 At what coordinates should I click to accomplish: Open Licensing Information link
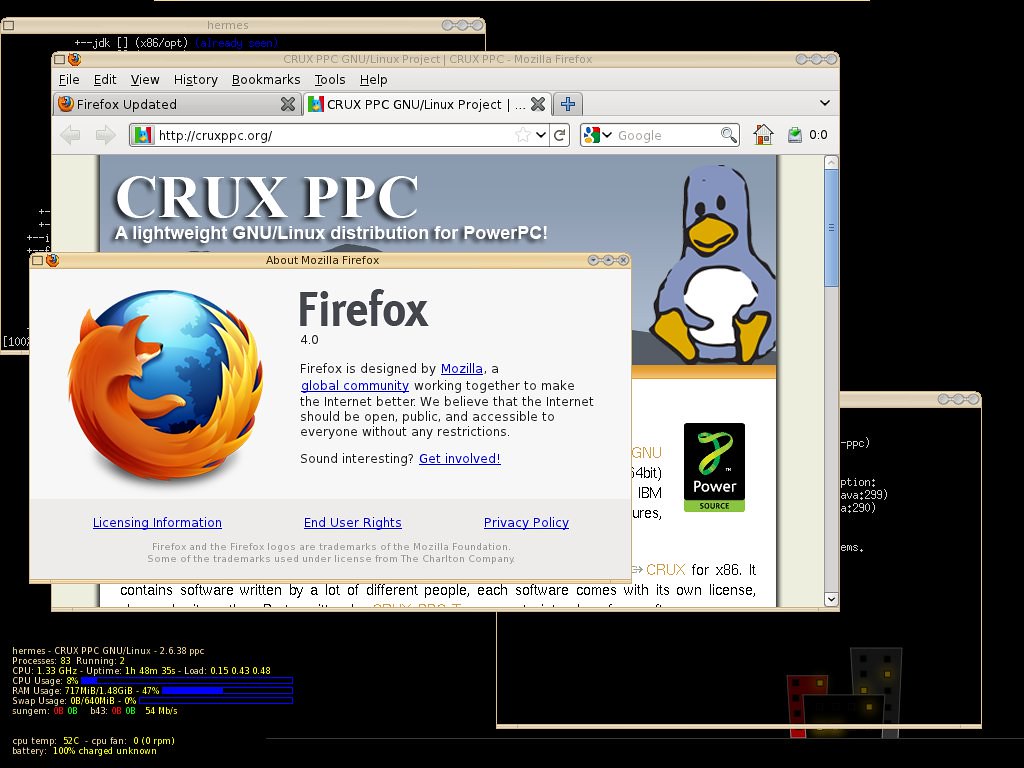157,522
